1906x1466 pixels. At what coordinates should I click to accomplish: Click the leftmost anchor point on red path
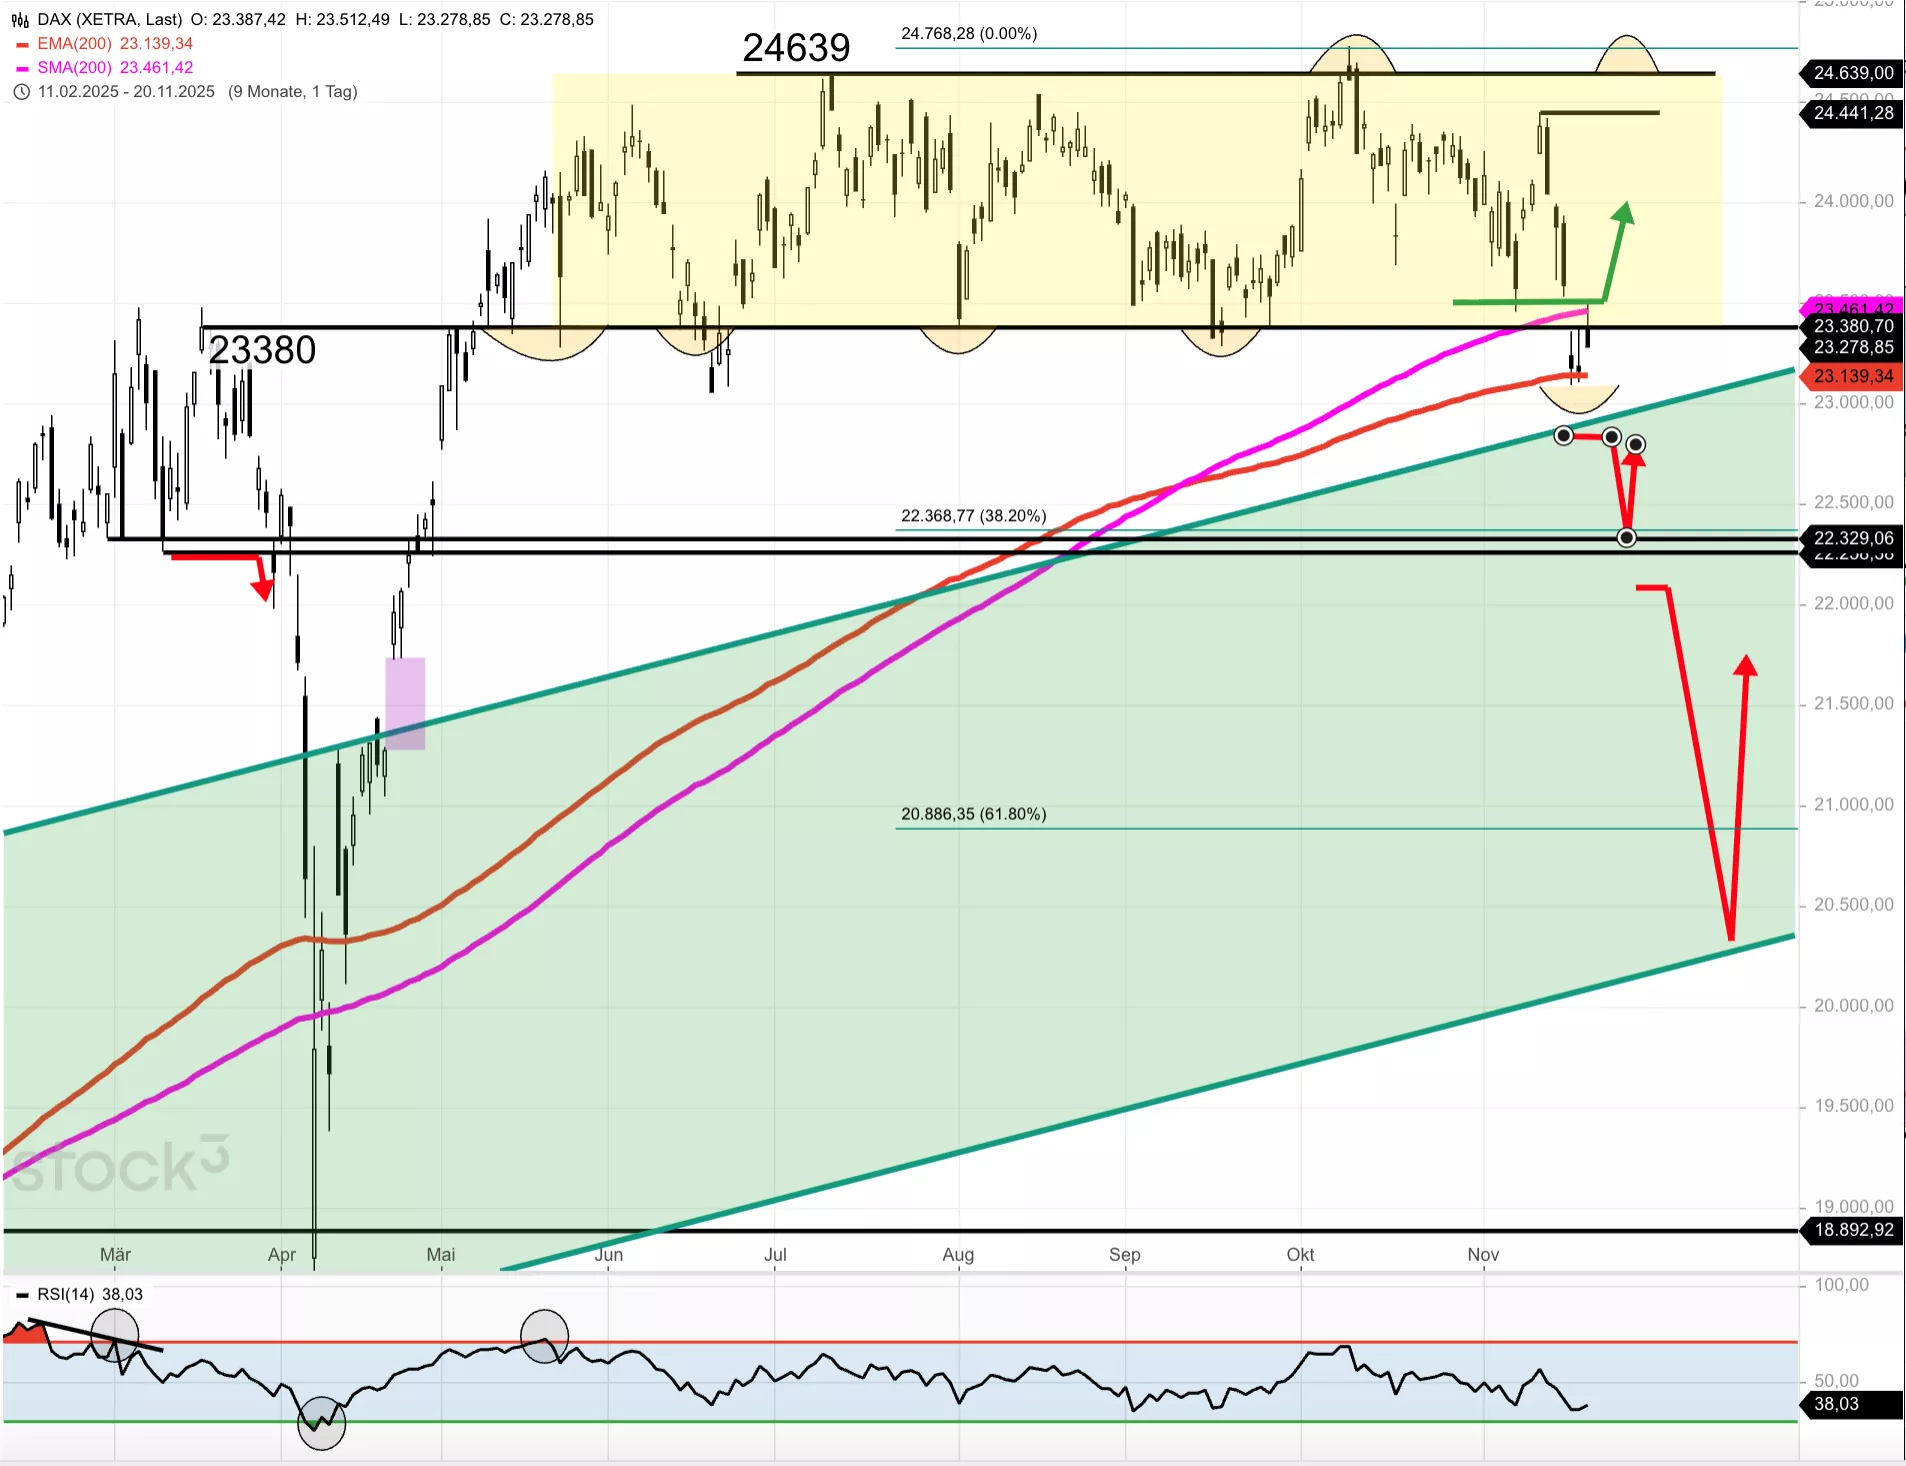1564,435
